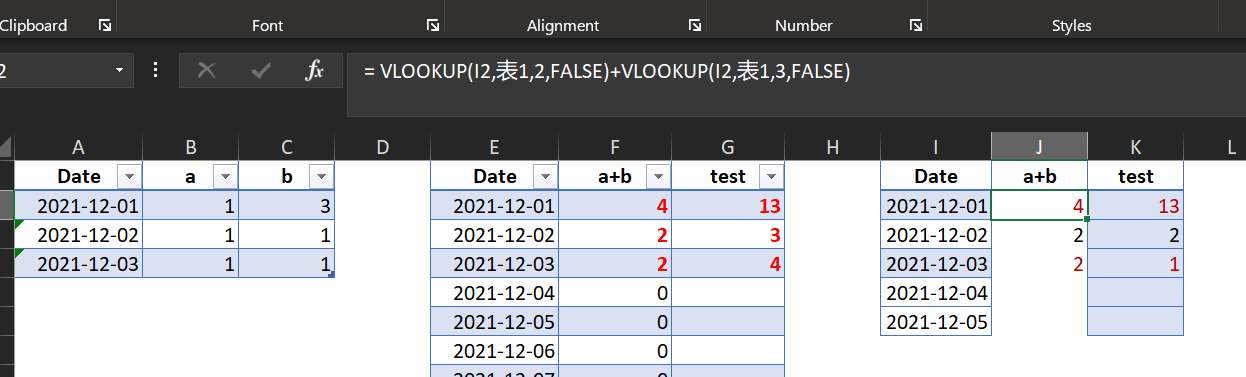Viewport: 1246px width, 377px height.
Task: Select column K header
Action: point(1136,147)
